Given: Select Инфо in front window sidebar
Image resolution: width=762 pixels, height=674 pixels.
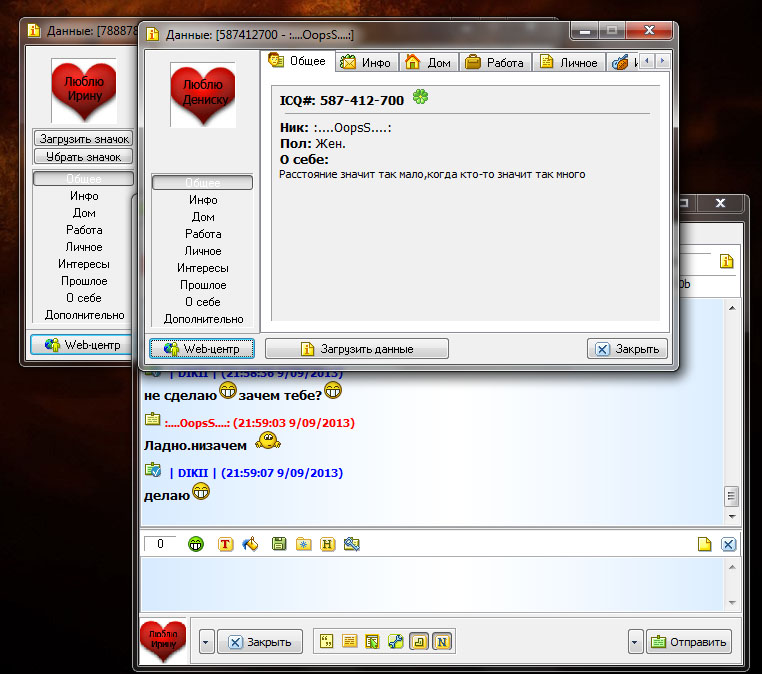Looking at the screenshot, I should coord(203,200).
